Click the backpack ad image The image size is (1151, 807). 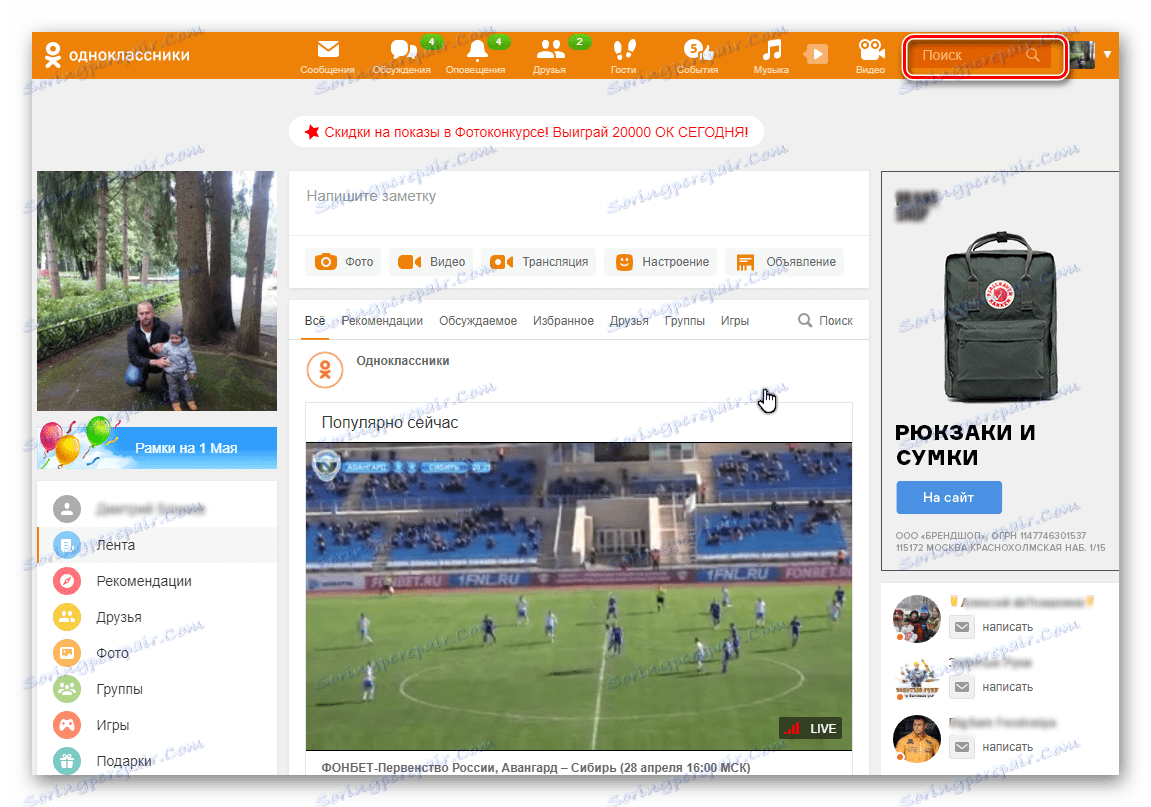pos(1000,317)
